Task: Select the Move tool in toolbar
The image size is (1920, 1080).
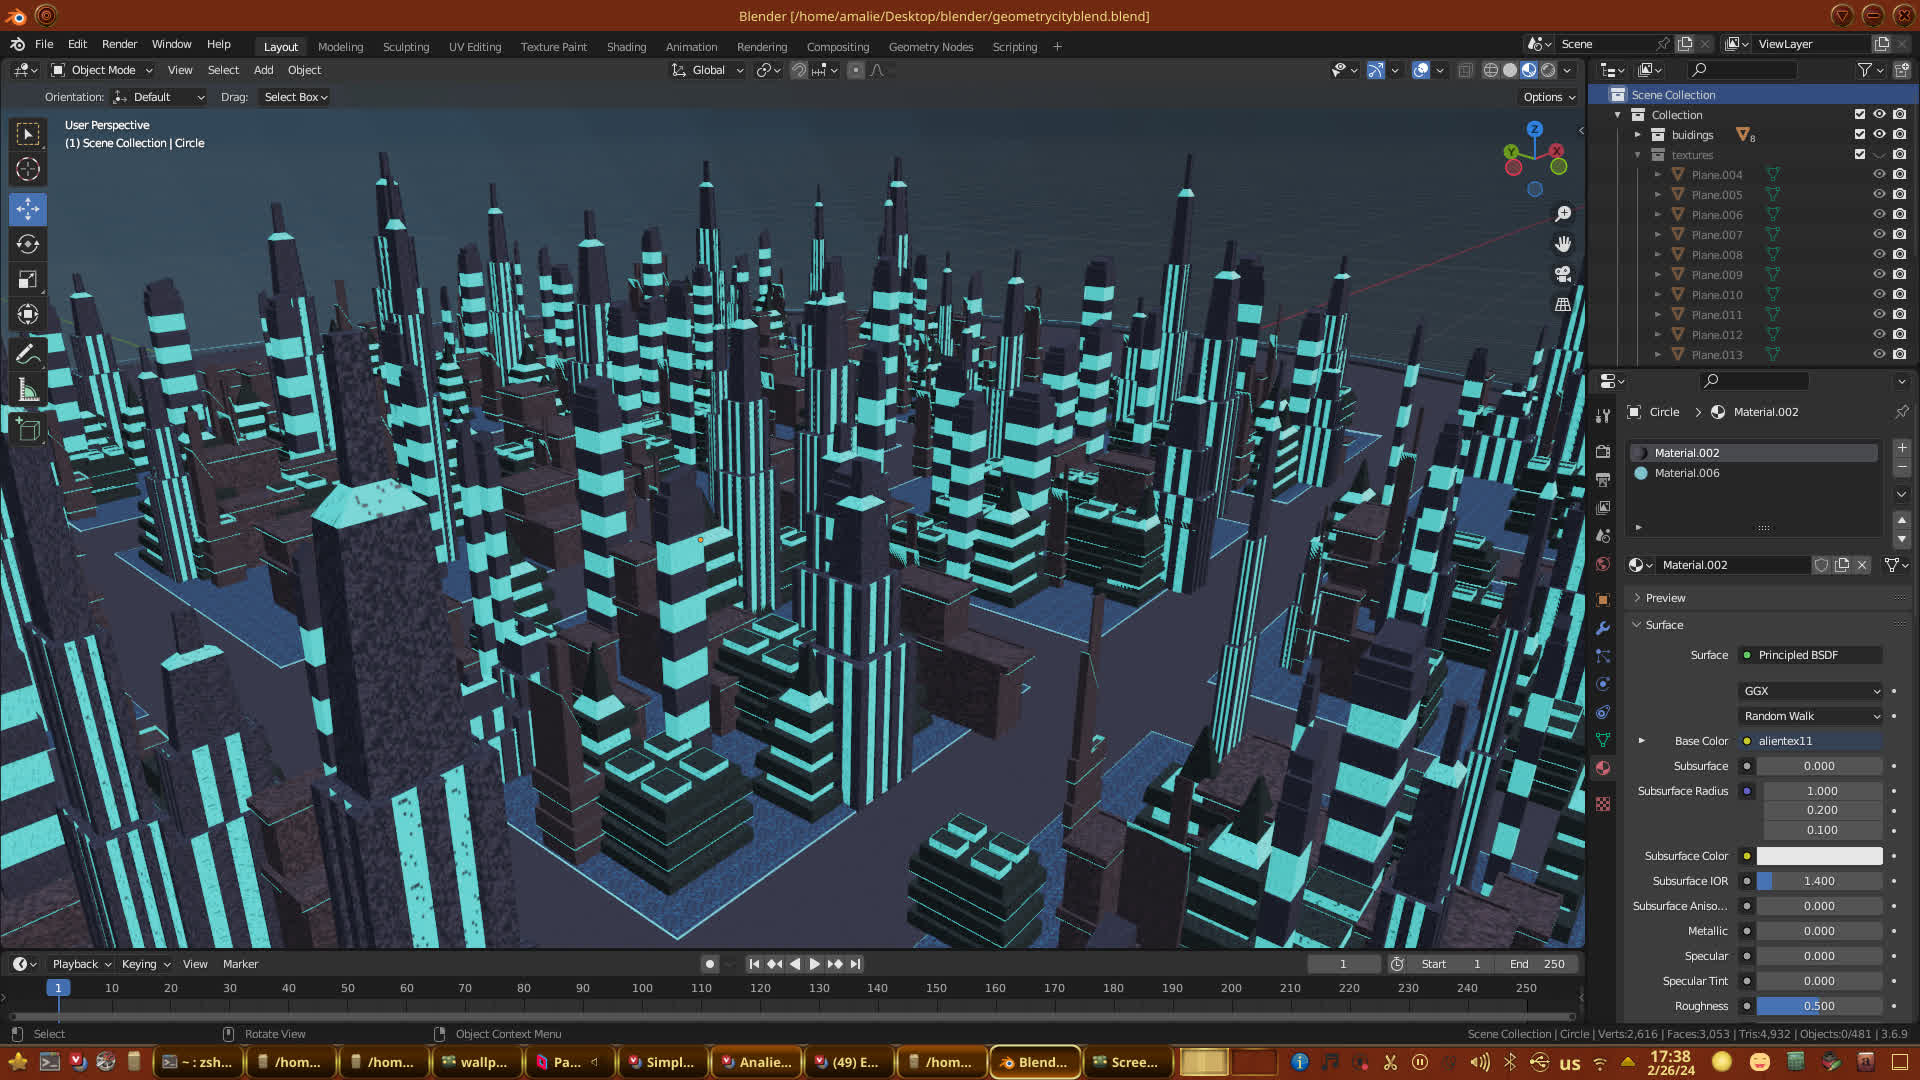Action: [28, 209]
